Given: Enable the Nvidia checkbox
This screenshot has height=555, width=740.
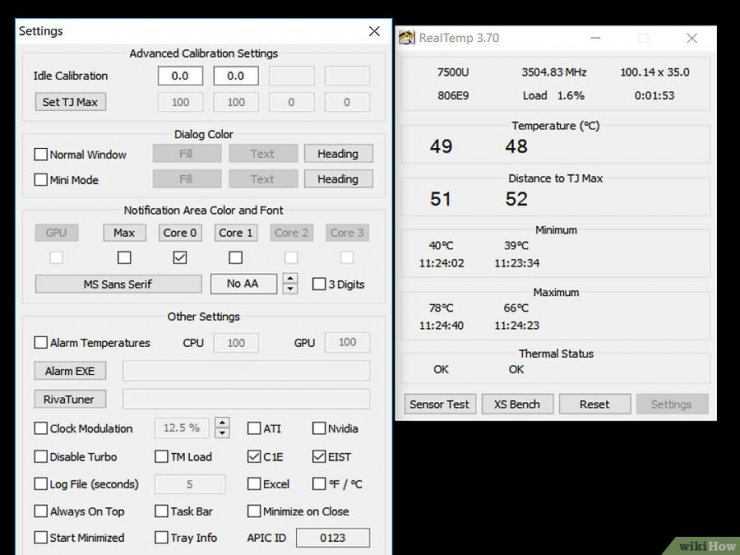Looking at the screenshot, I should click(x=319, y=428).
